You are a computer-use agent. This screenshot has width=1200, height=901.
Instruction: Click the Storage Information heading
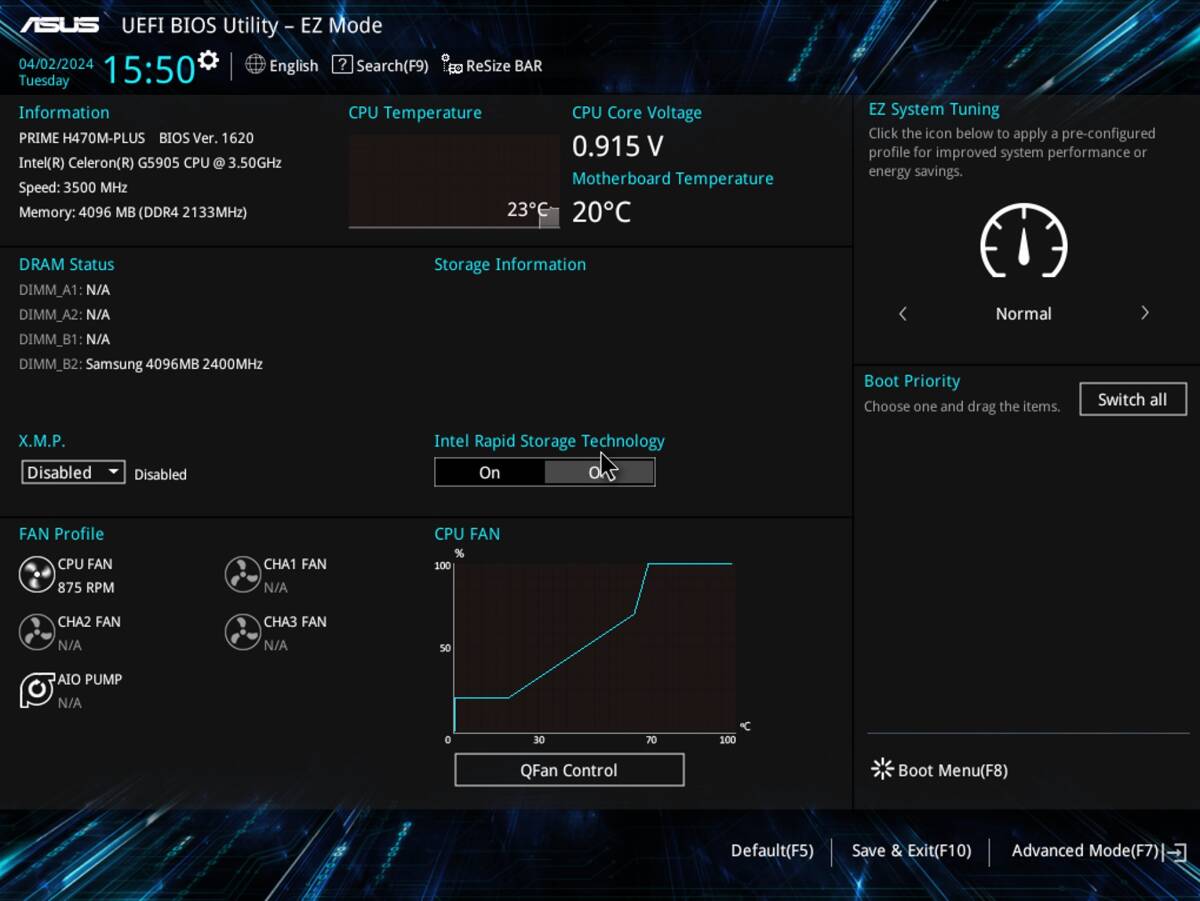[510, 265]
